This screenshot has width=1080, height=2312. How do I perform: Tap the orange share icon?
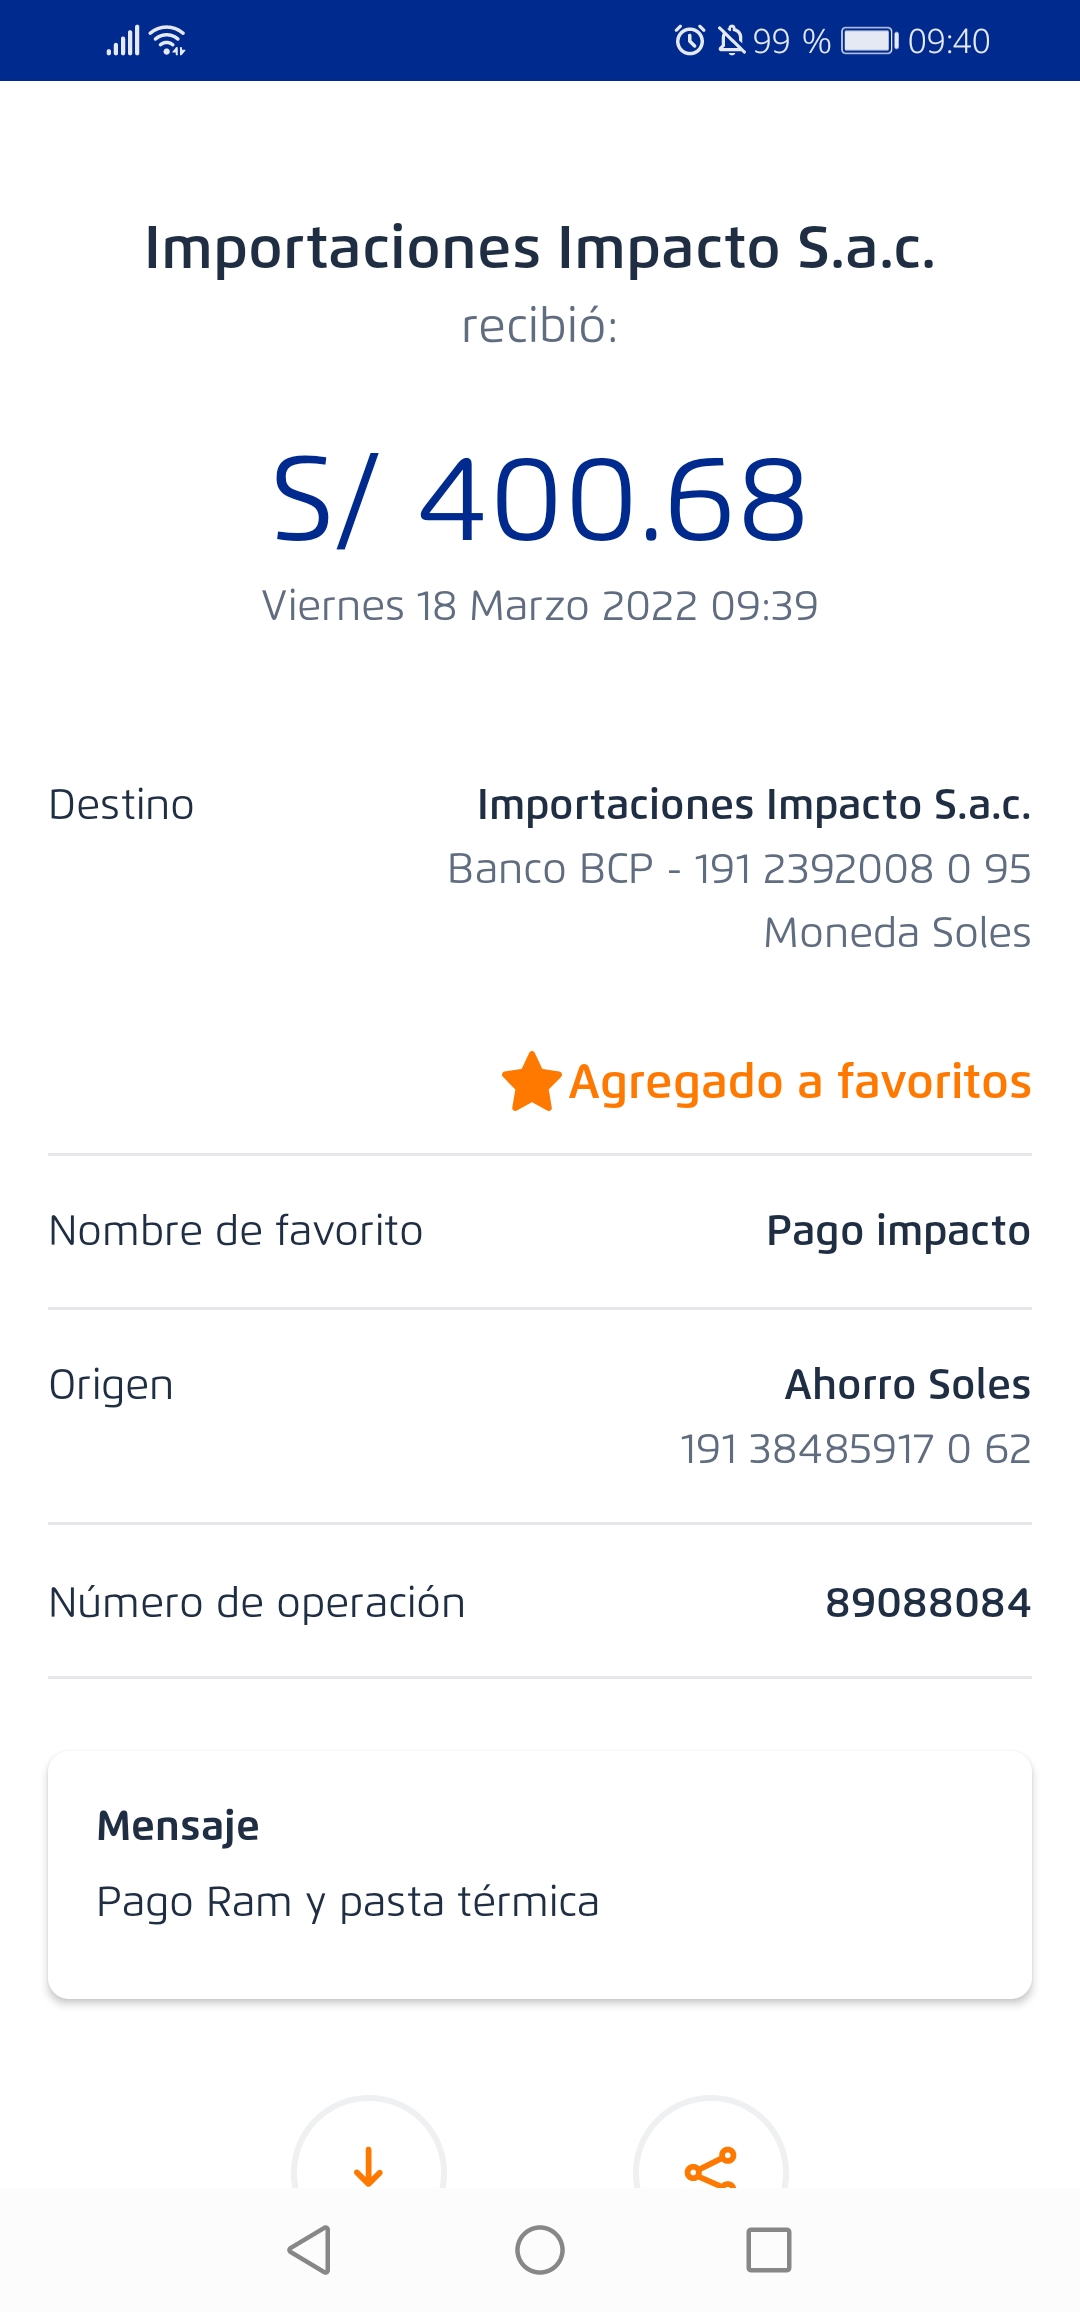711,2167
